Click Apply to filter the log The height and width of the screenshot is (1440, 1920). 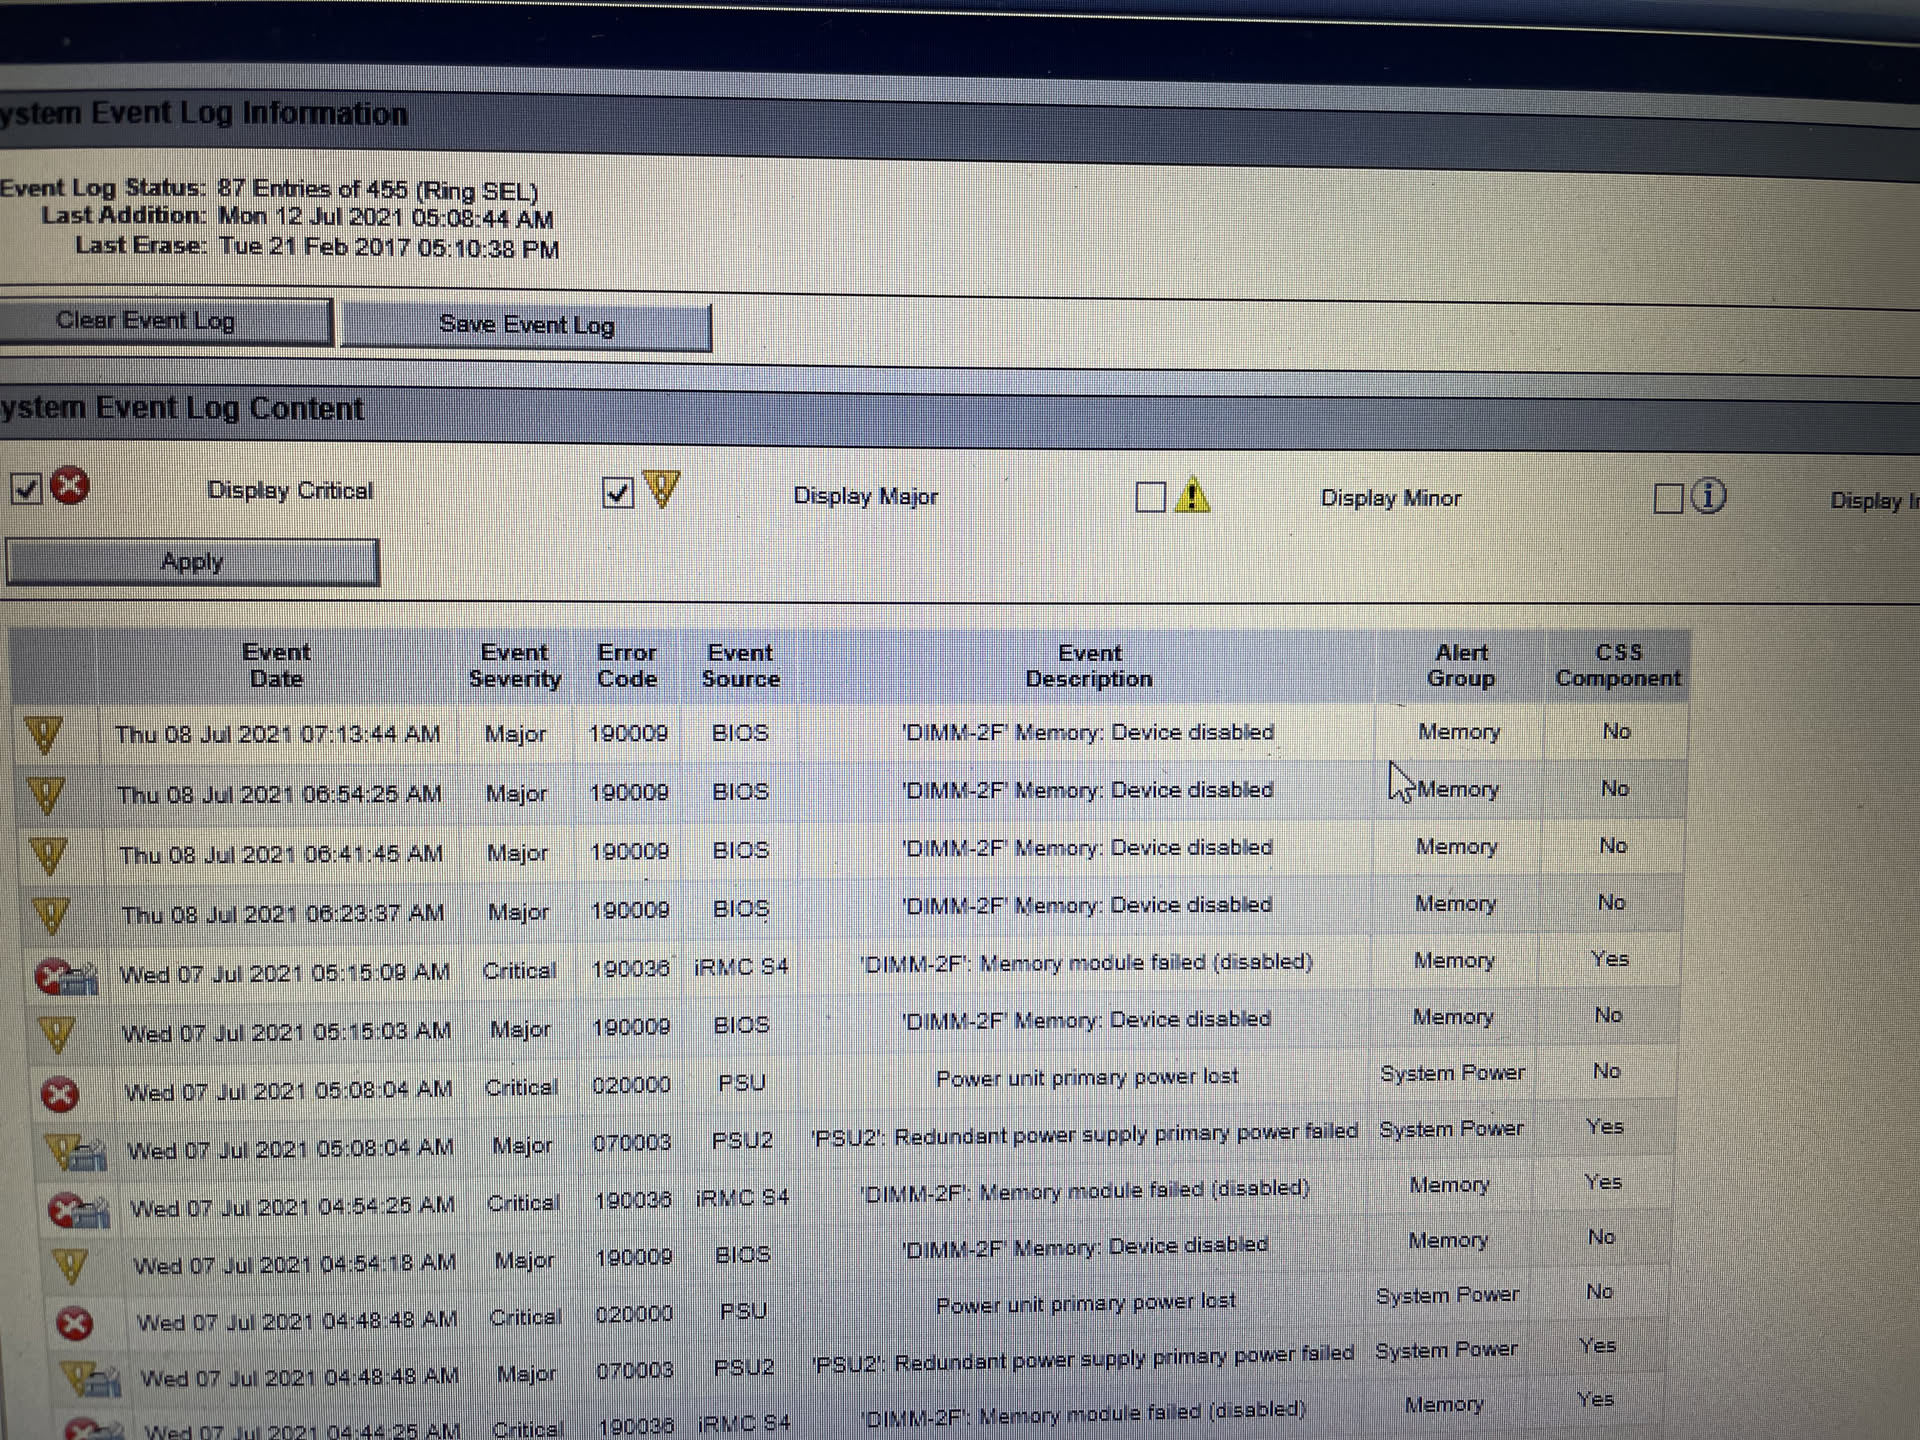coord(192,562)
